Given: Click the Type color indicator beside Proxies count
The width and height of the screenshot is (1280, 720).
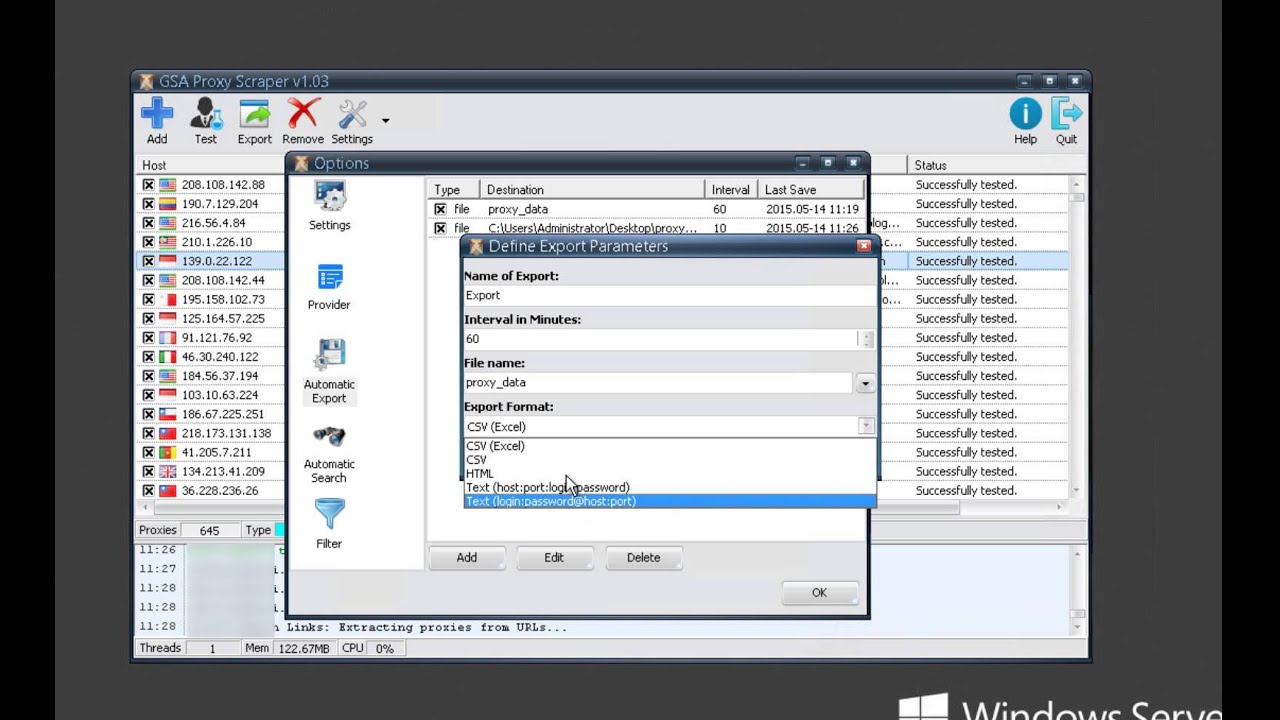Looking at the screenshot, I should (x=280, y=530).
